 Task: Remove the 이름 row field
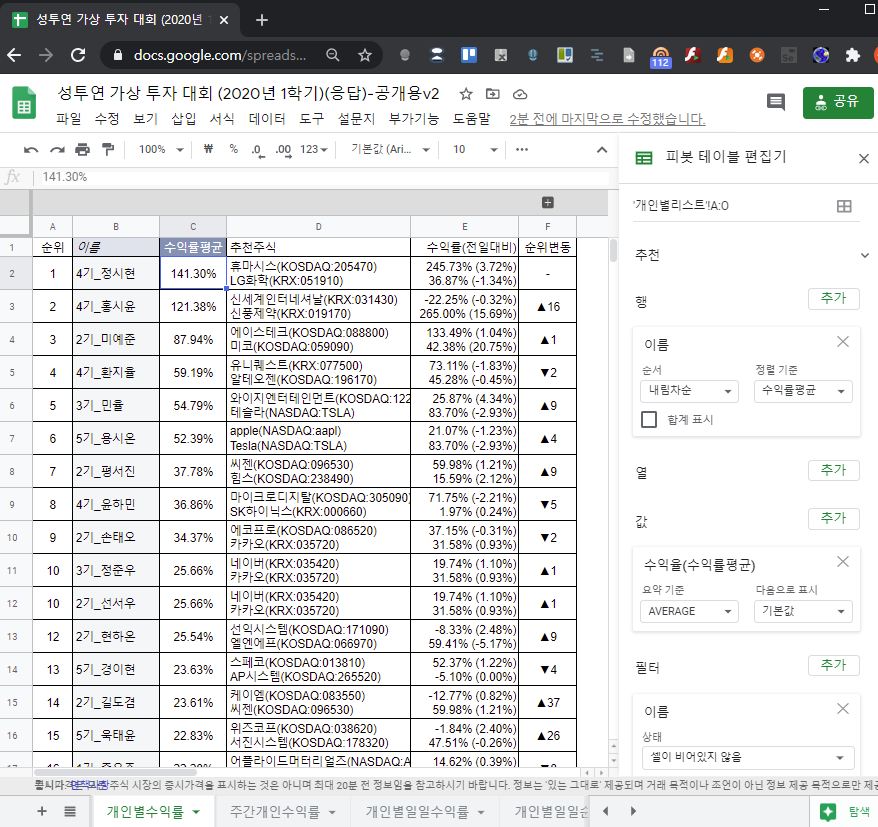(843, 342)
